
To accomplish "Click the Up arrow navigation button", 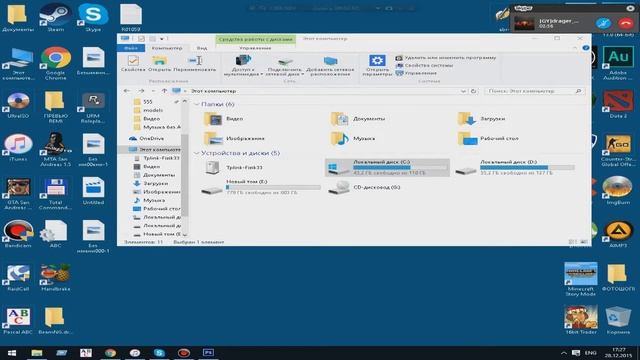I will [164, 91].
